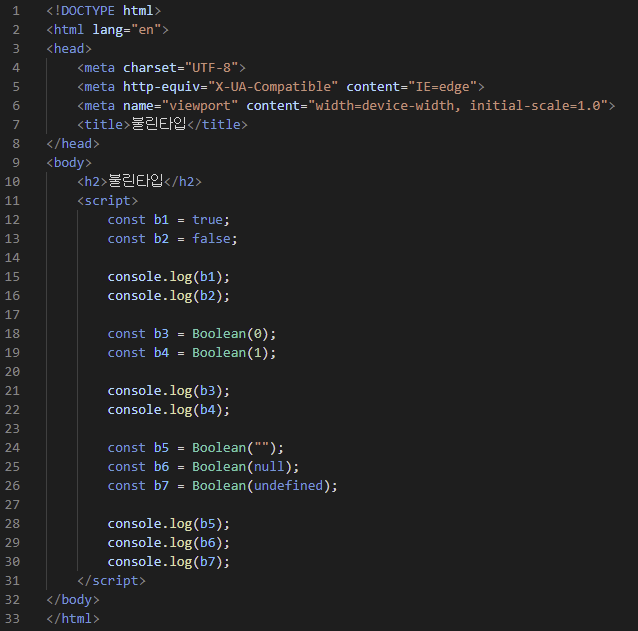Click the Boolean("") call
638x631 pixels.
(x=234, y=448)
